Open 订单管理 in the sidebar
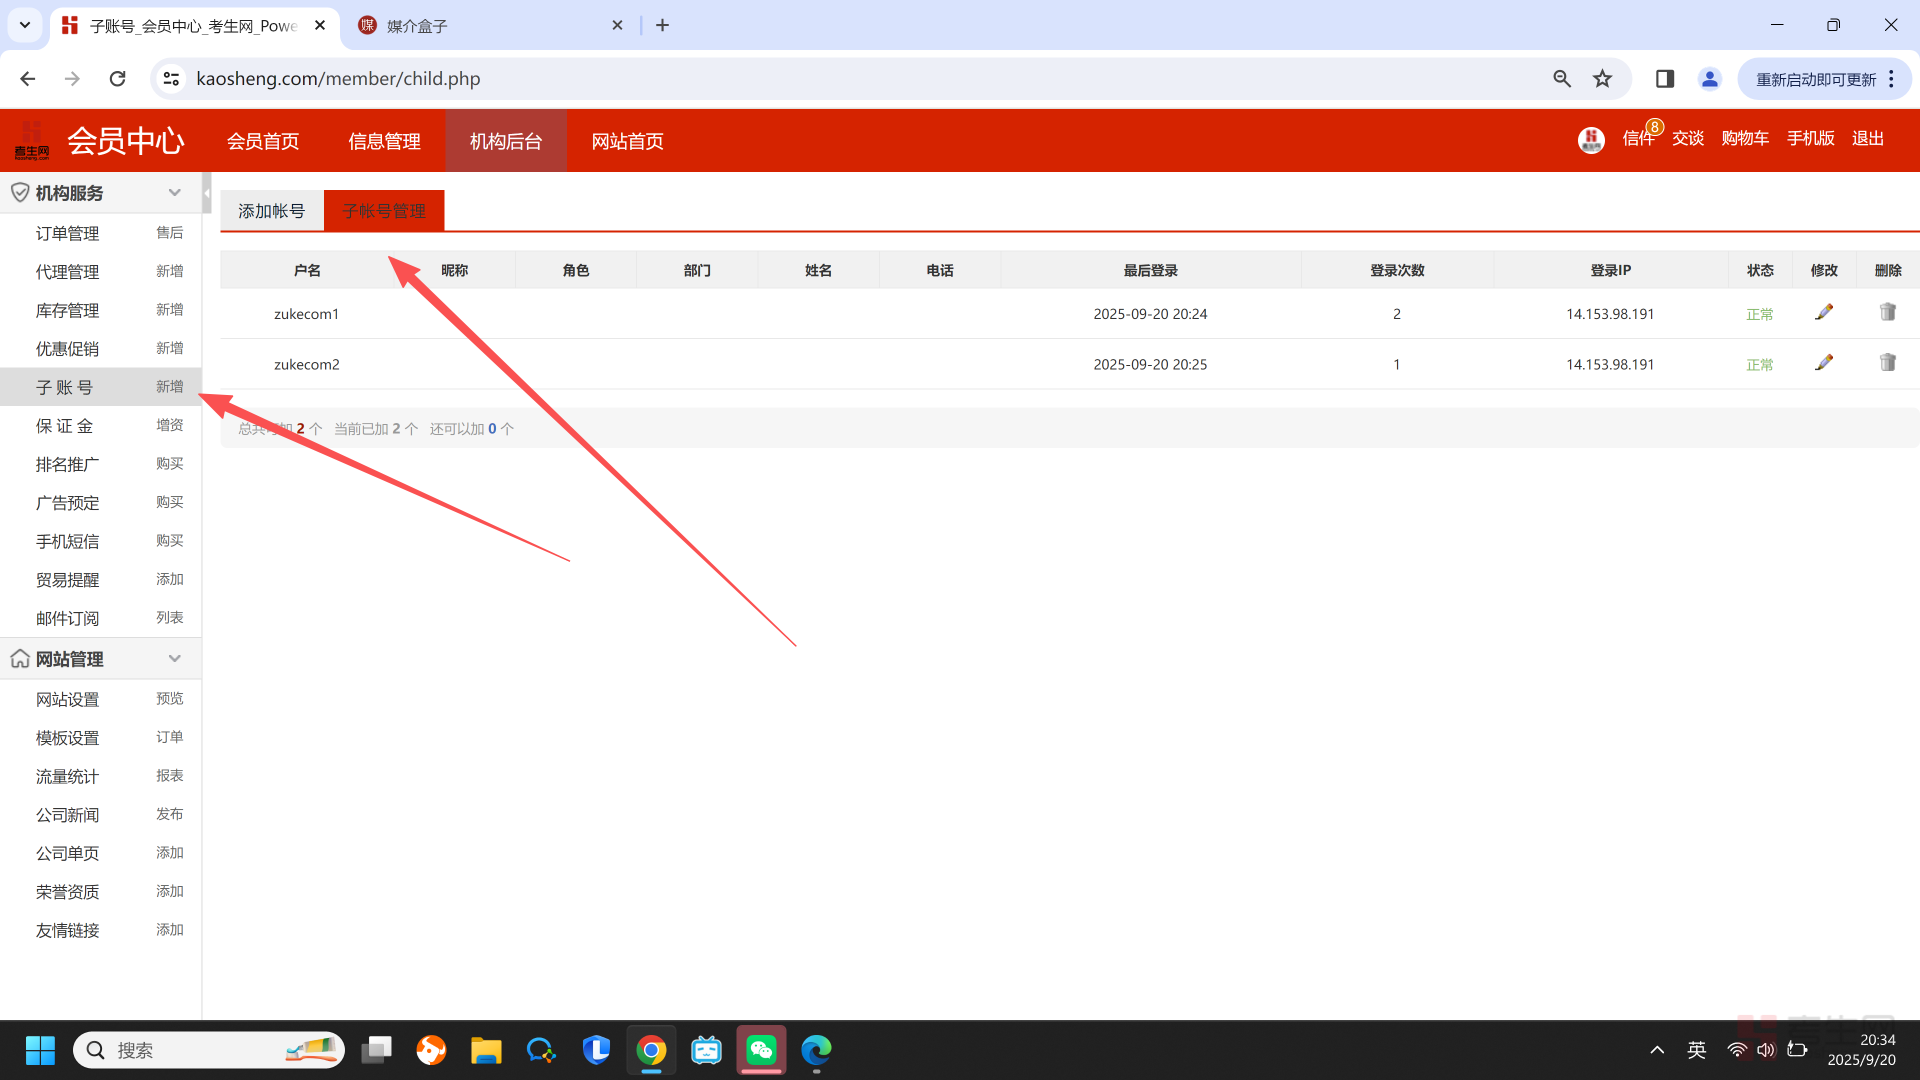 coord(67,233)
